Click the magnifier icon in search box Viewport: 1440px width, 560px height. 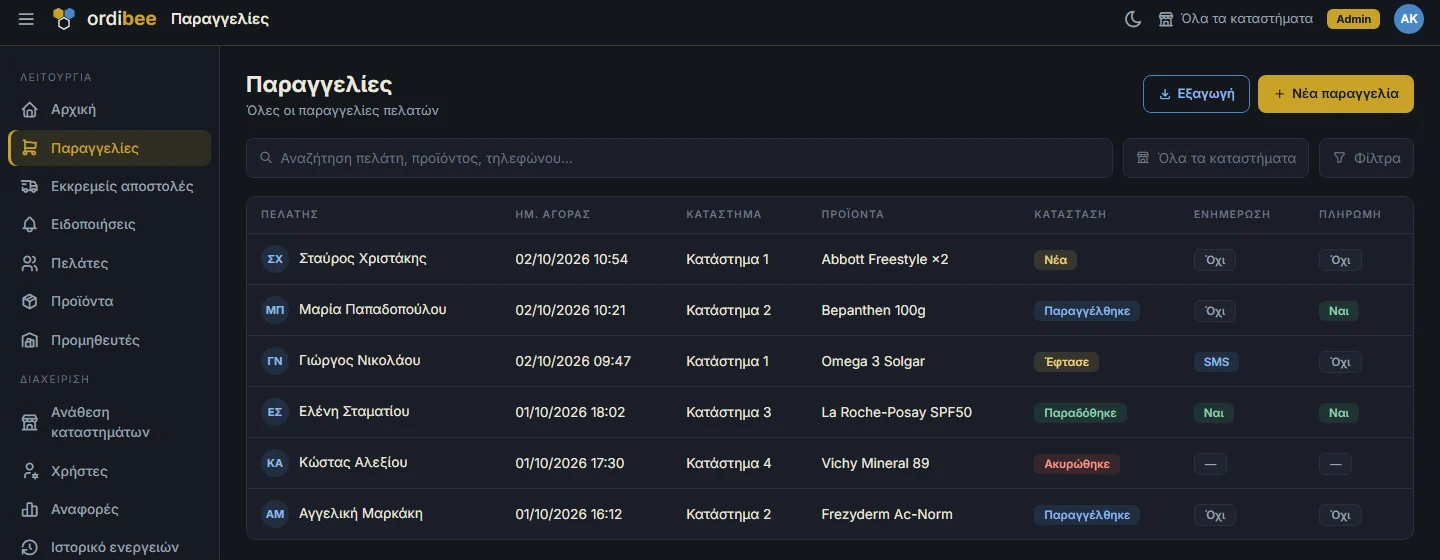coord(266,158)
